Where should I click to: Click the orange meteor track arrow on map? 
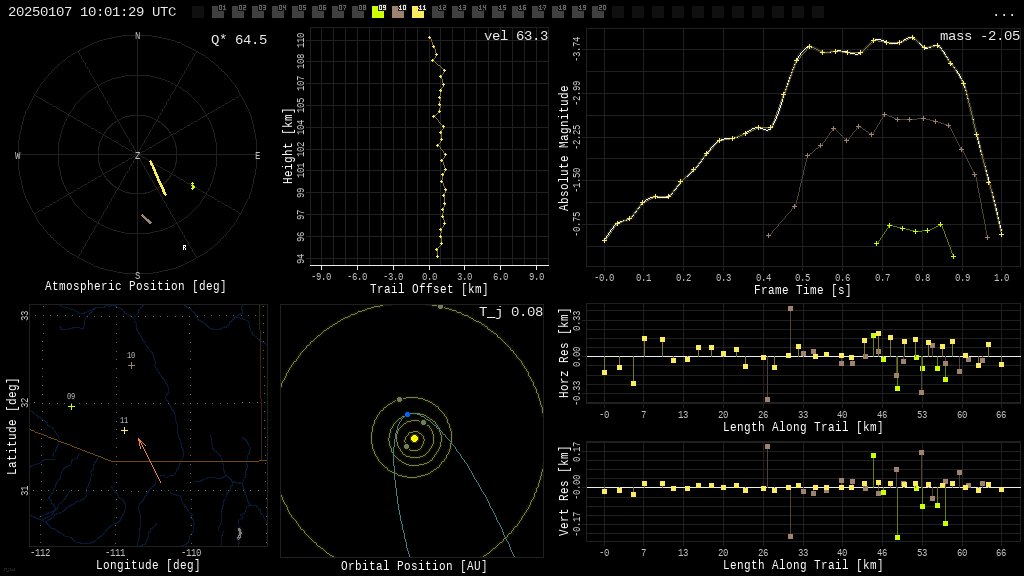(150, 461)
